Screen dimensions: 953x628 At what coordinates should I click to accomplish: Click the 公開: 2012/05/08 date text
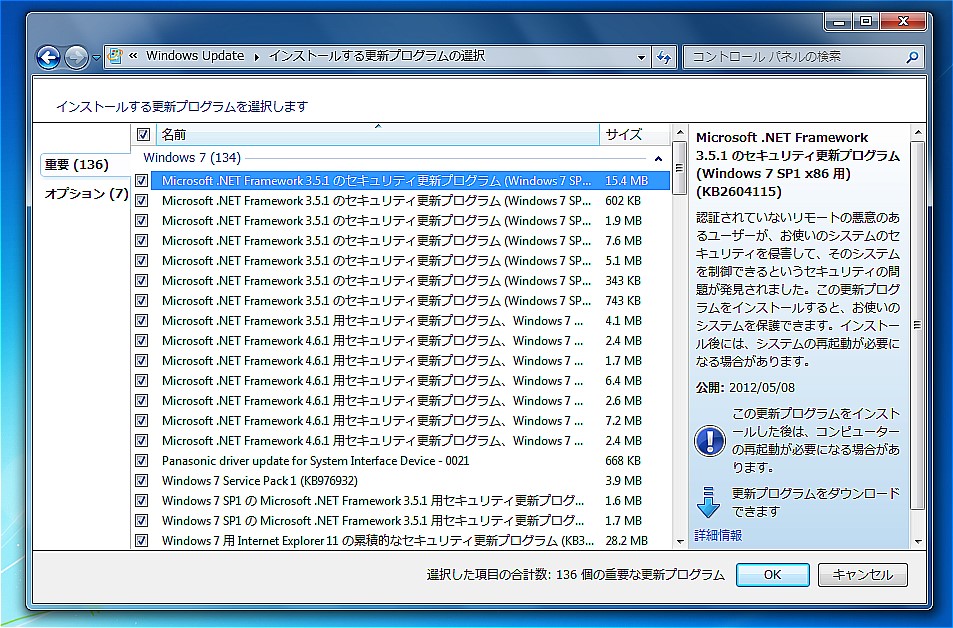(x=745, y=388)
